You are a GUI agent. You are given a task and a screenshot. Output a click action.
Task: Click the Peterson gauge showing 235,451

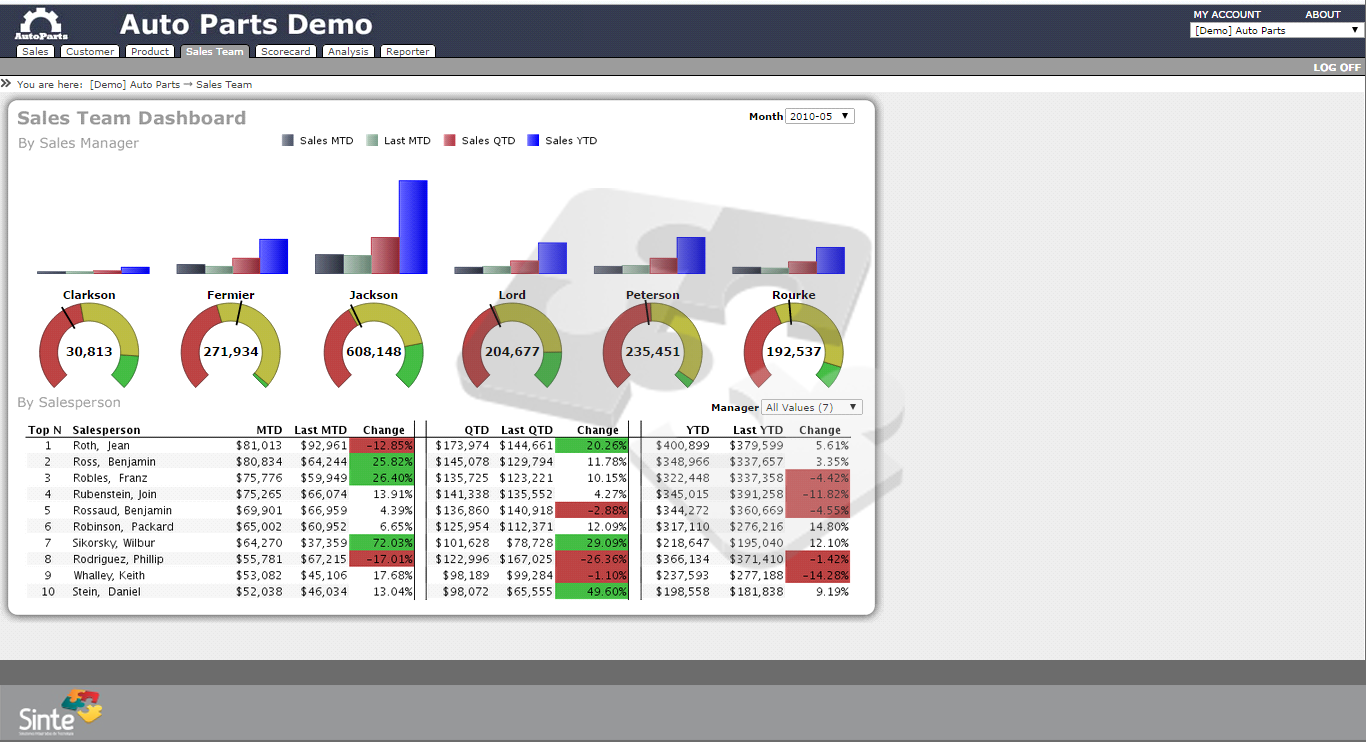click(653, 347)
